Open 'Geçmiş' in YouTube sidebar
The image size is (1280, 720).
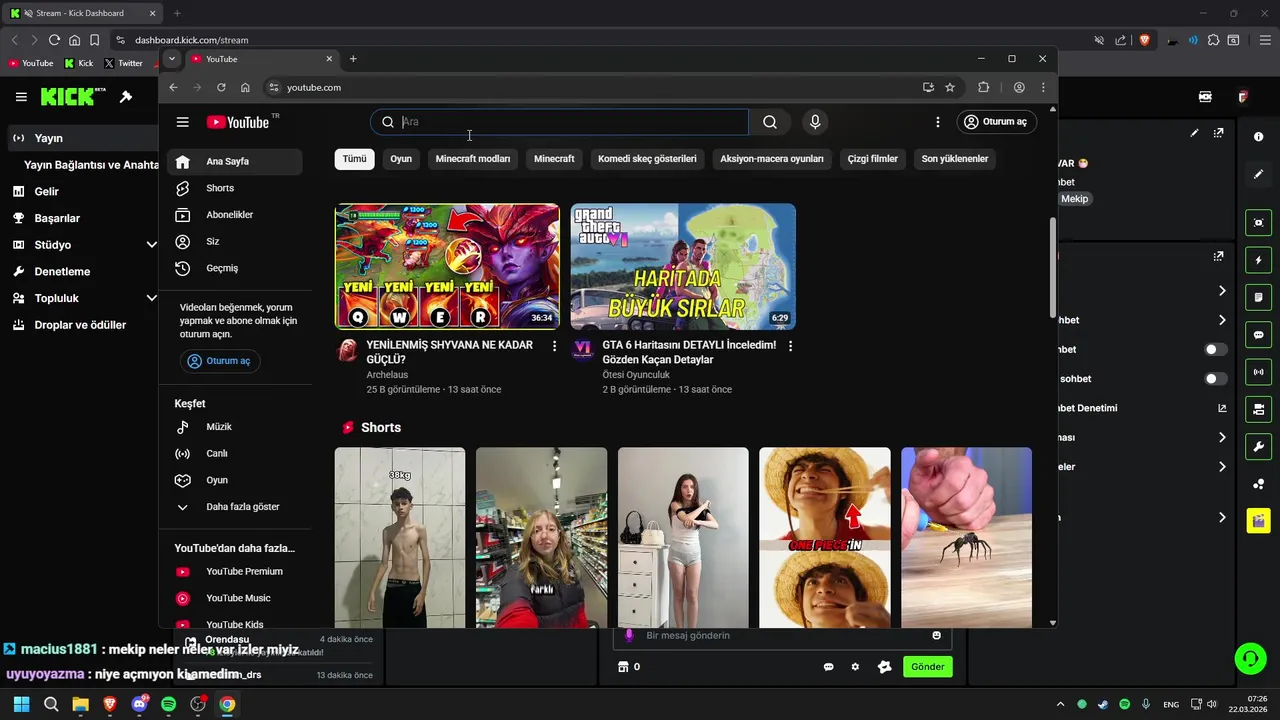tap(235, 268)
